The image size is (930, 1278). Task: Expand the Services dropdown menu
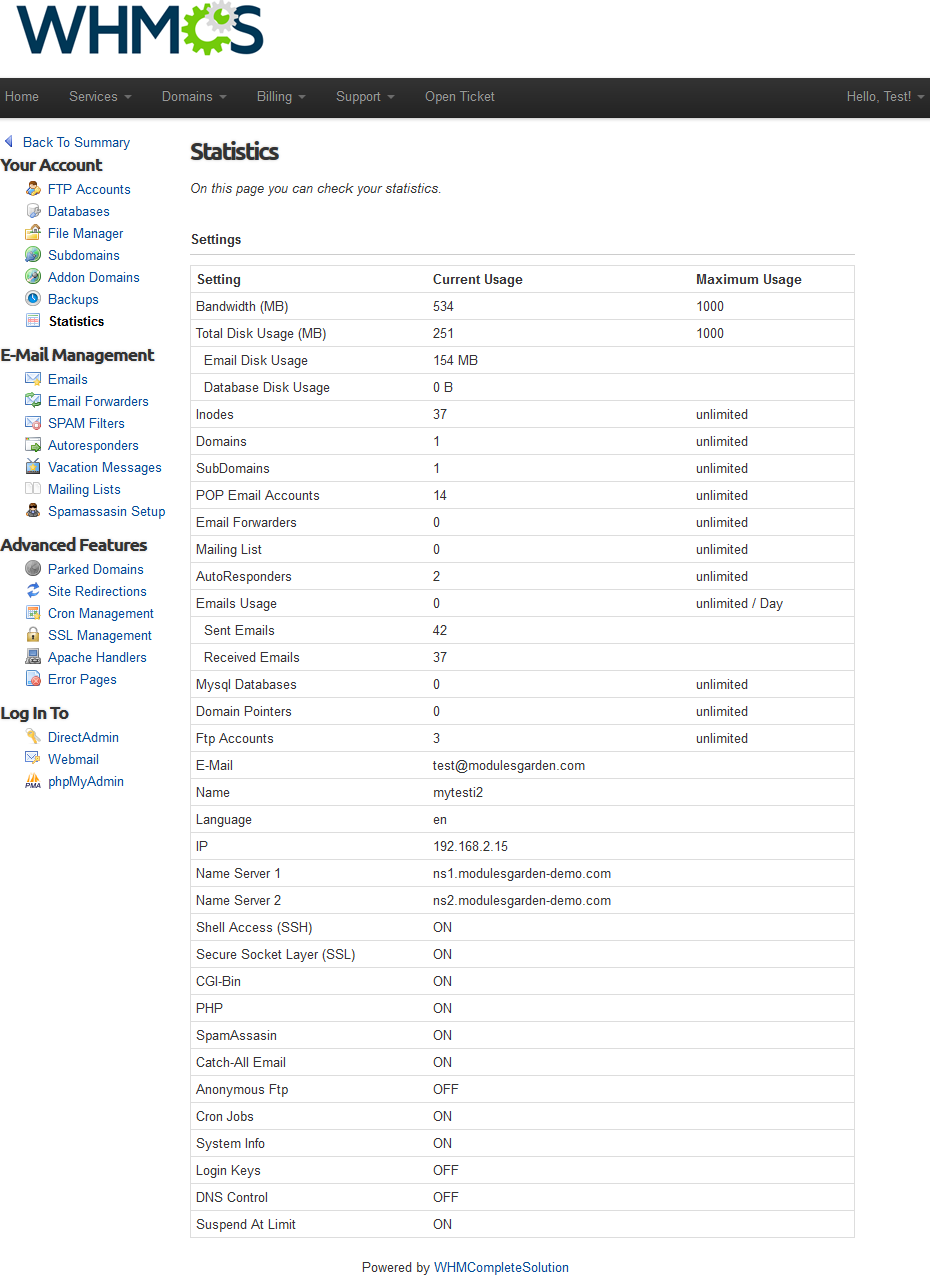[100, 97]
